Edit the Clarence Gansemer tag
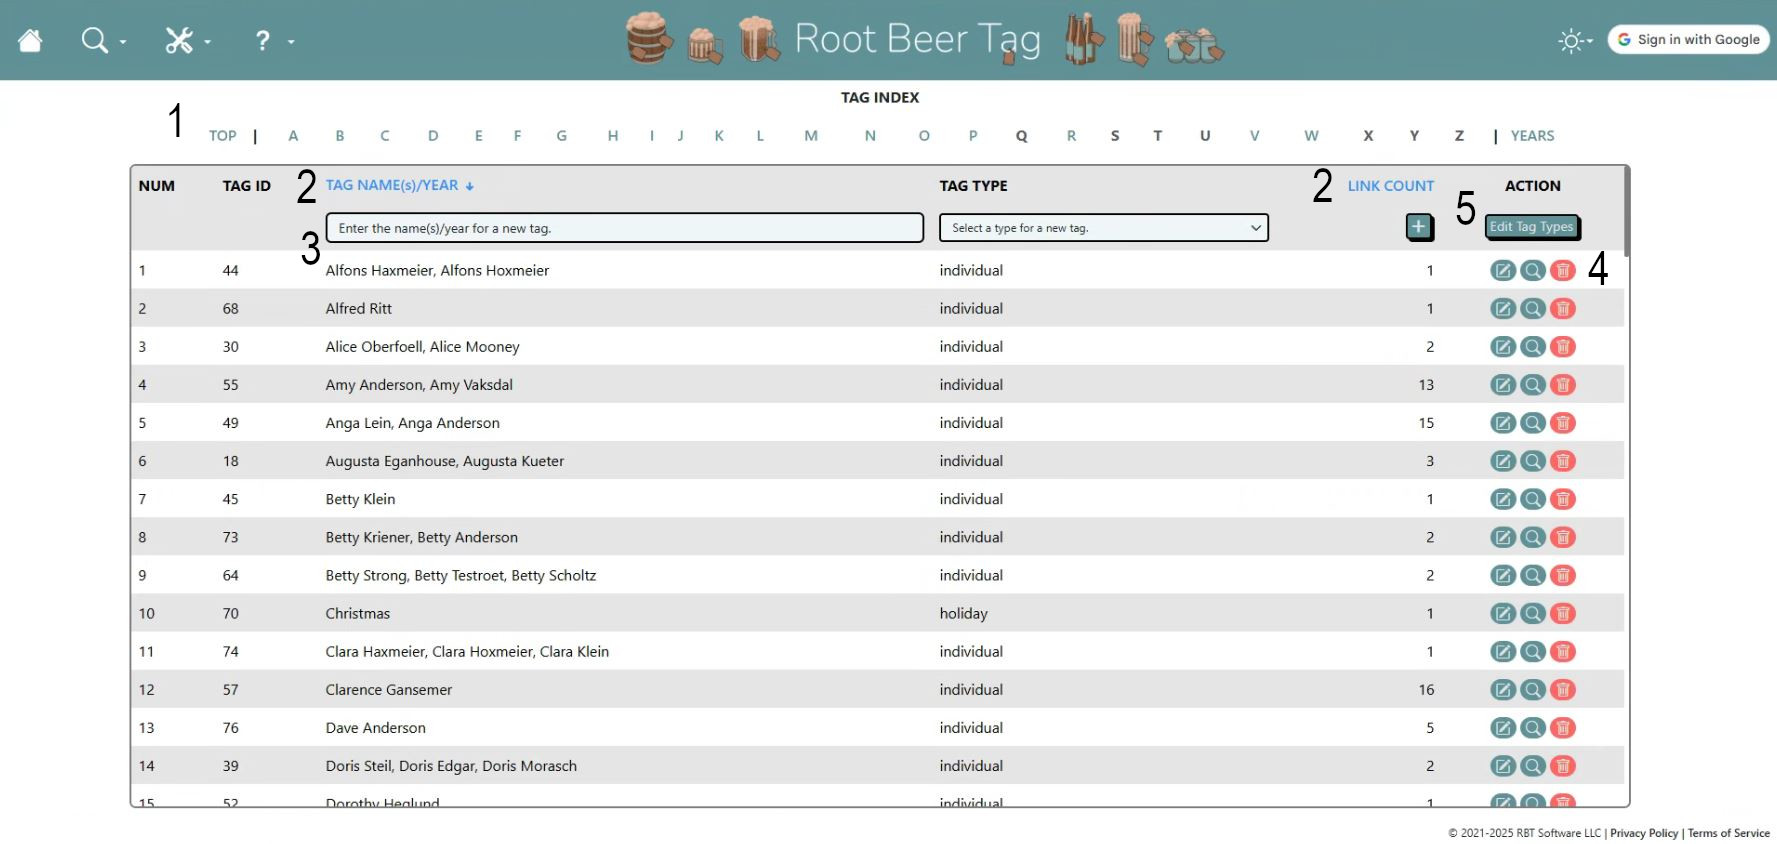This screenshot has height=844, width=1777. [1502, 690]
